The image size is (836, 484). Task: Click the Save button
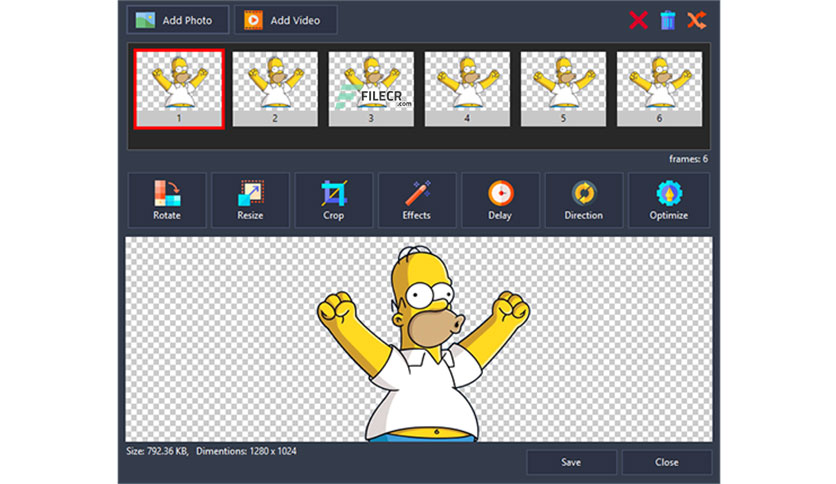tap(571, 462)
